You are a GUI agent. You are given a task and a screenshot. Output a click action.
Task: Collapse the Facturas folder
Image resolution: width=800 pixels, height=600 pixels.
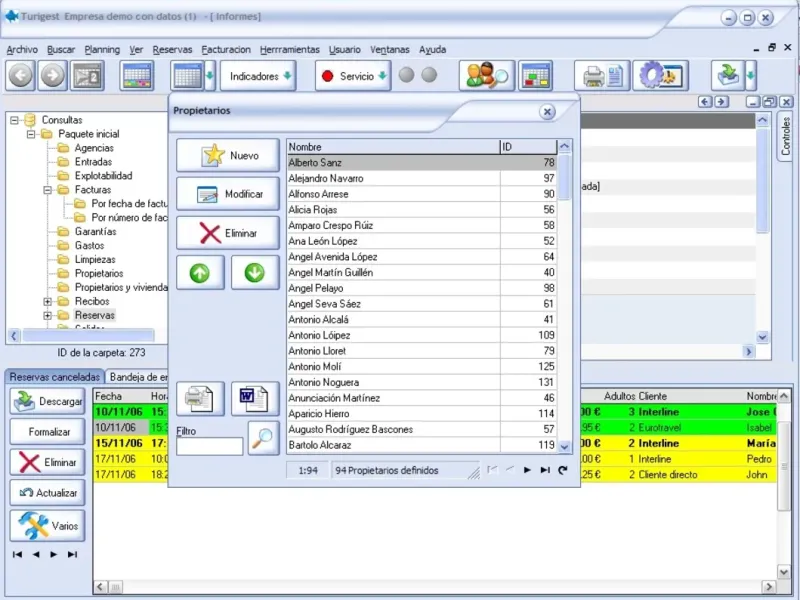47,190
